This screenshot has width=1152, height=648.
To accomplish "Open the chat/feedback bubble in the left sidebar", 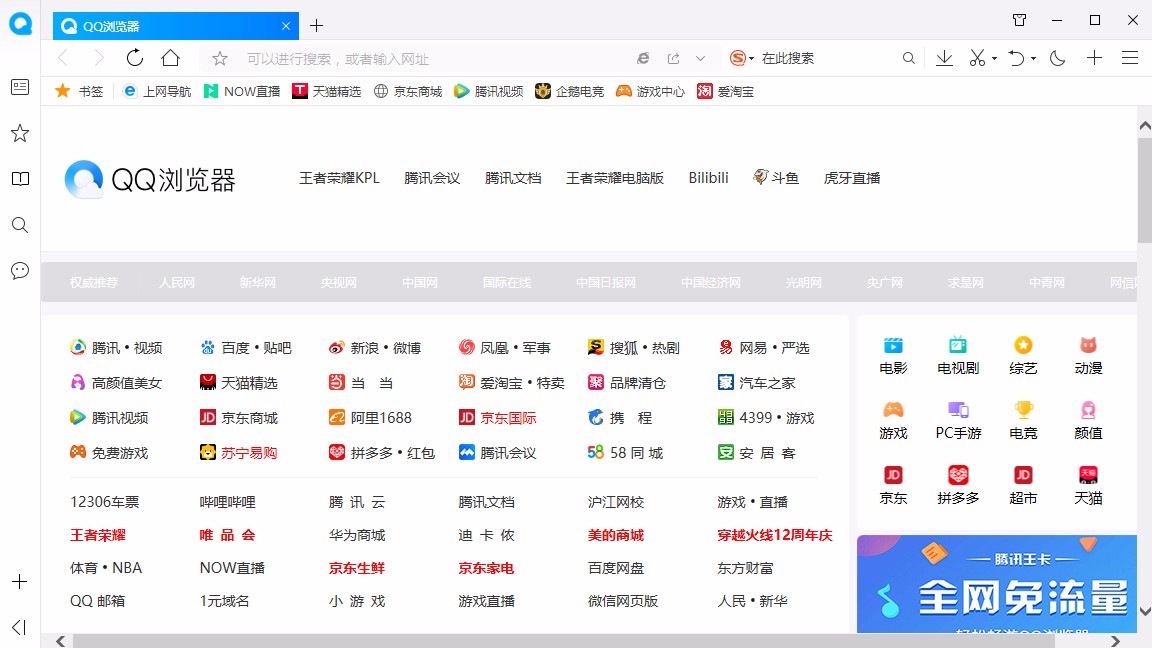I will 19,270.
